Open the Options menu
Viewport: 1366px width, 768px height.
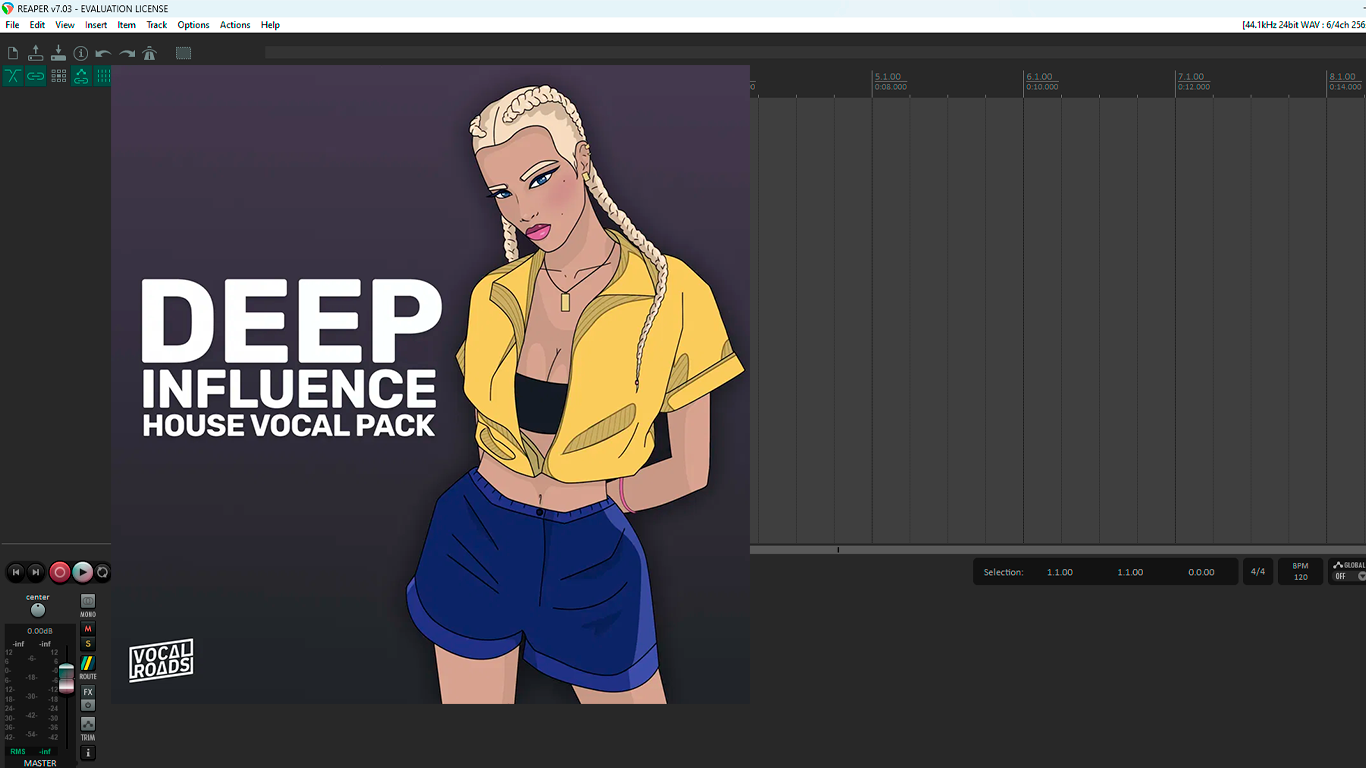click(193, 25)
